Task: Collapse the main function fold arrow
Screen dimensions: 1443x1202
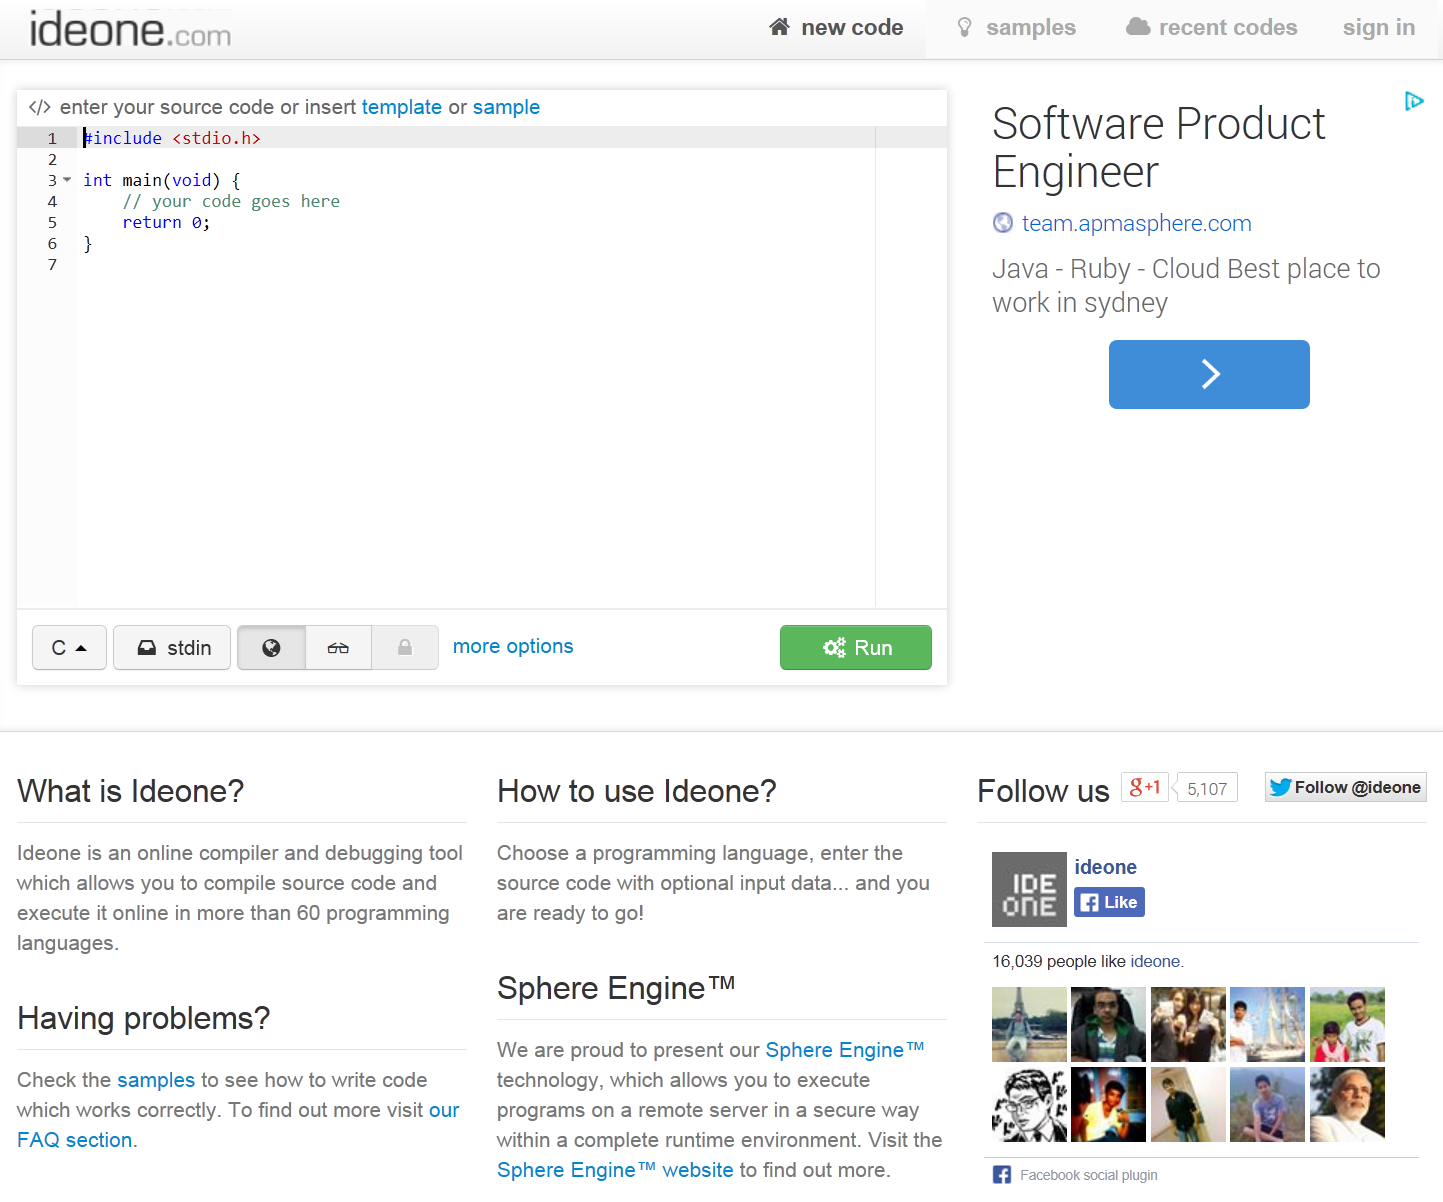Action: [67, 180]
